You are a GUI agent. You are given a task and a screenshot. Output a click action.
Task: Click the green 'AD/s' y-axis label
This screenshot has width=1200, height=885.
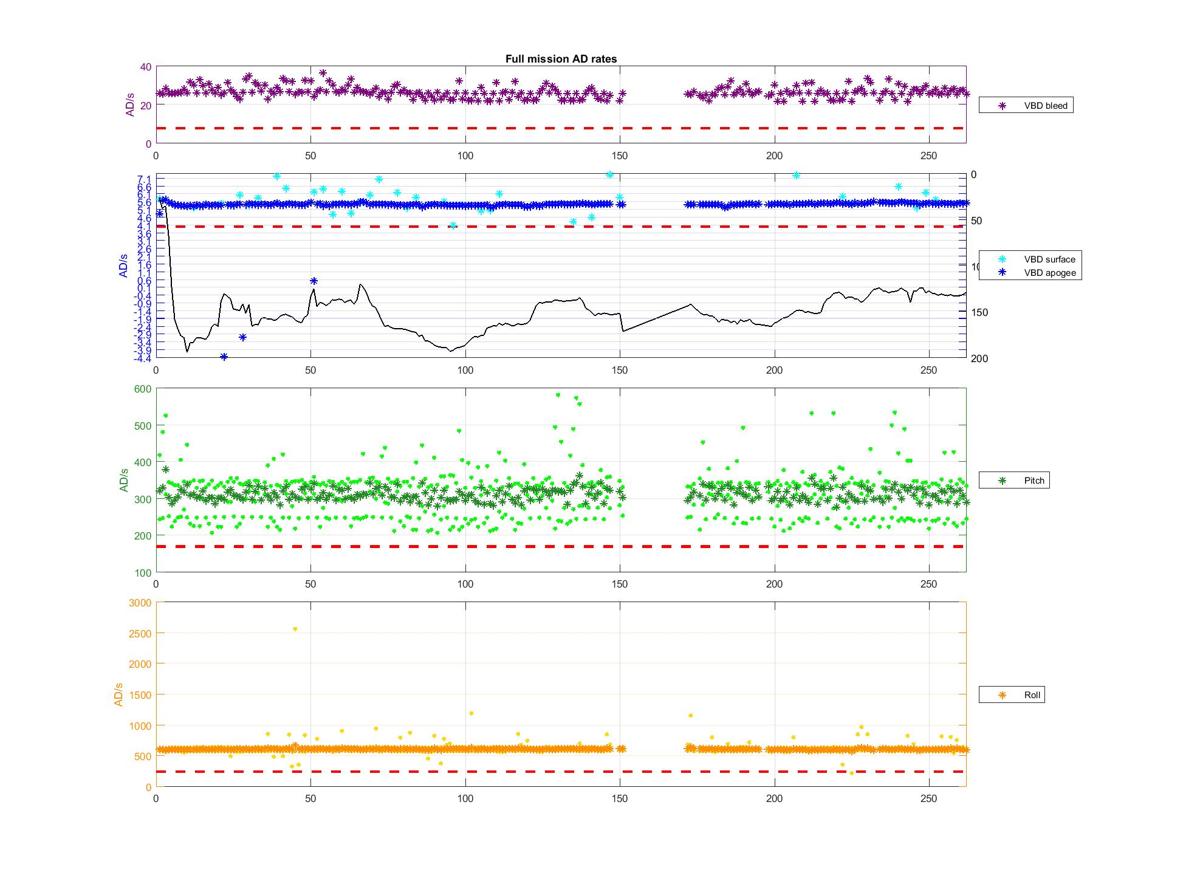pyautogui.click(x=124, y=480)
